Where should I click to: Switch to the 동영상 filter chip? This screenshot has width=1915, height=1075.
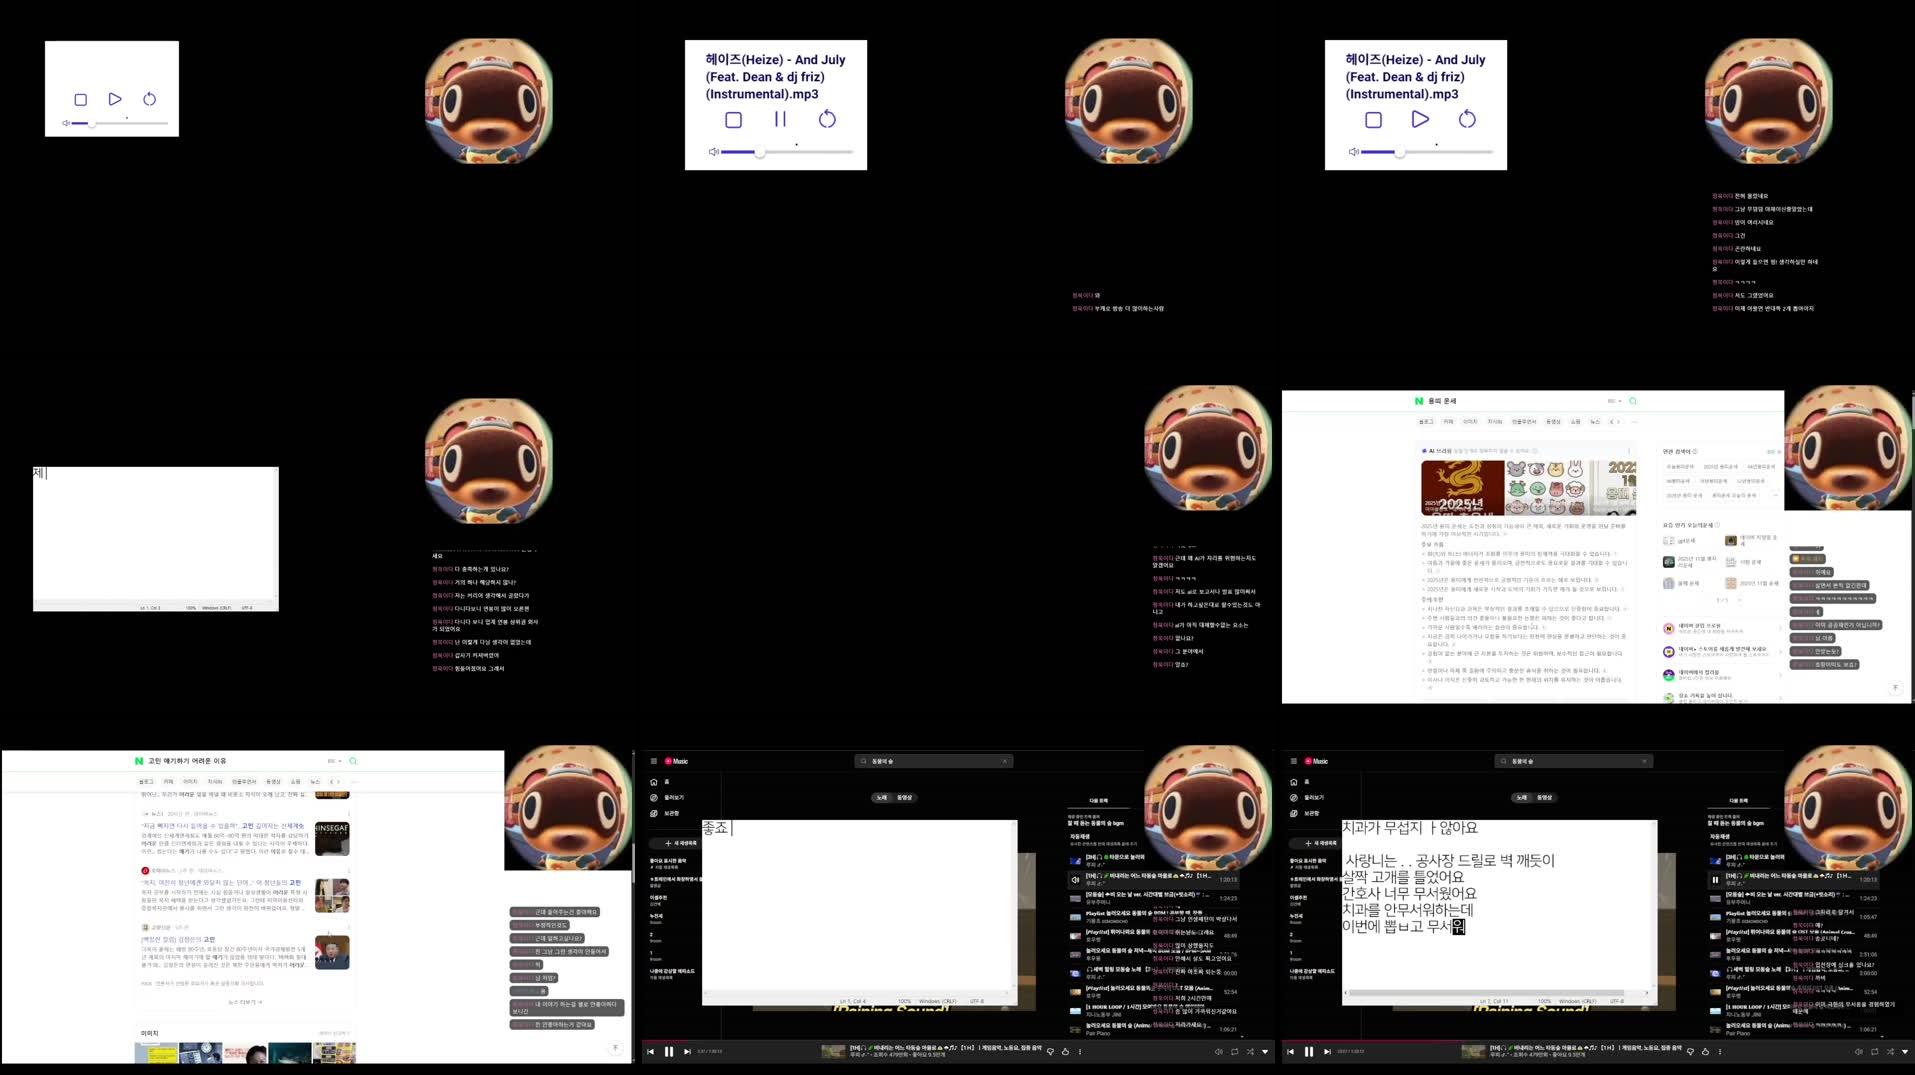[x=905, y=797]
